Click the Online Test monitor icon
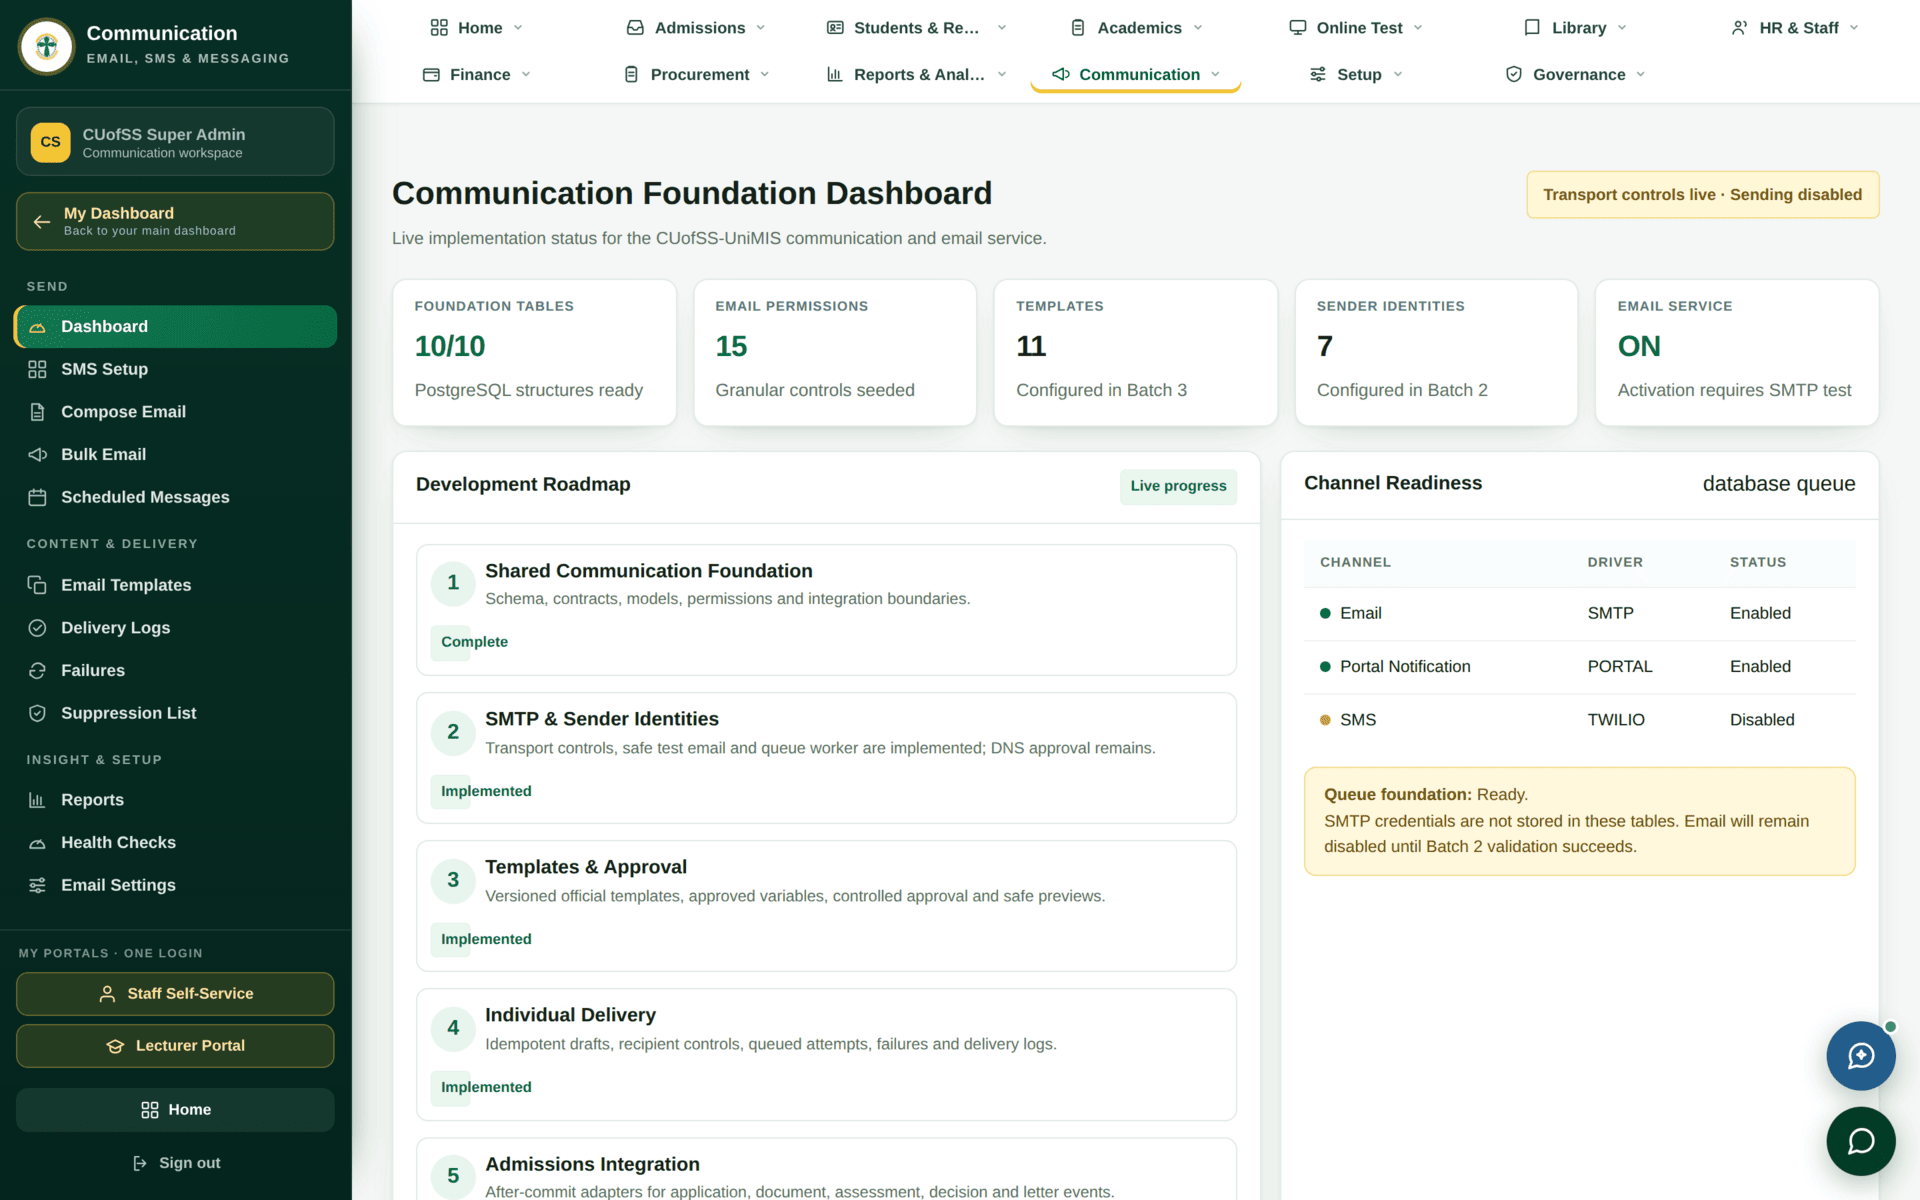Image resolution: width=1920 pixels, height=1200 pixels. pos(1298,28)
